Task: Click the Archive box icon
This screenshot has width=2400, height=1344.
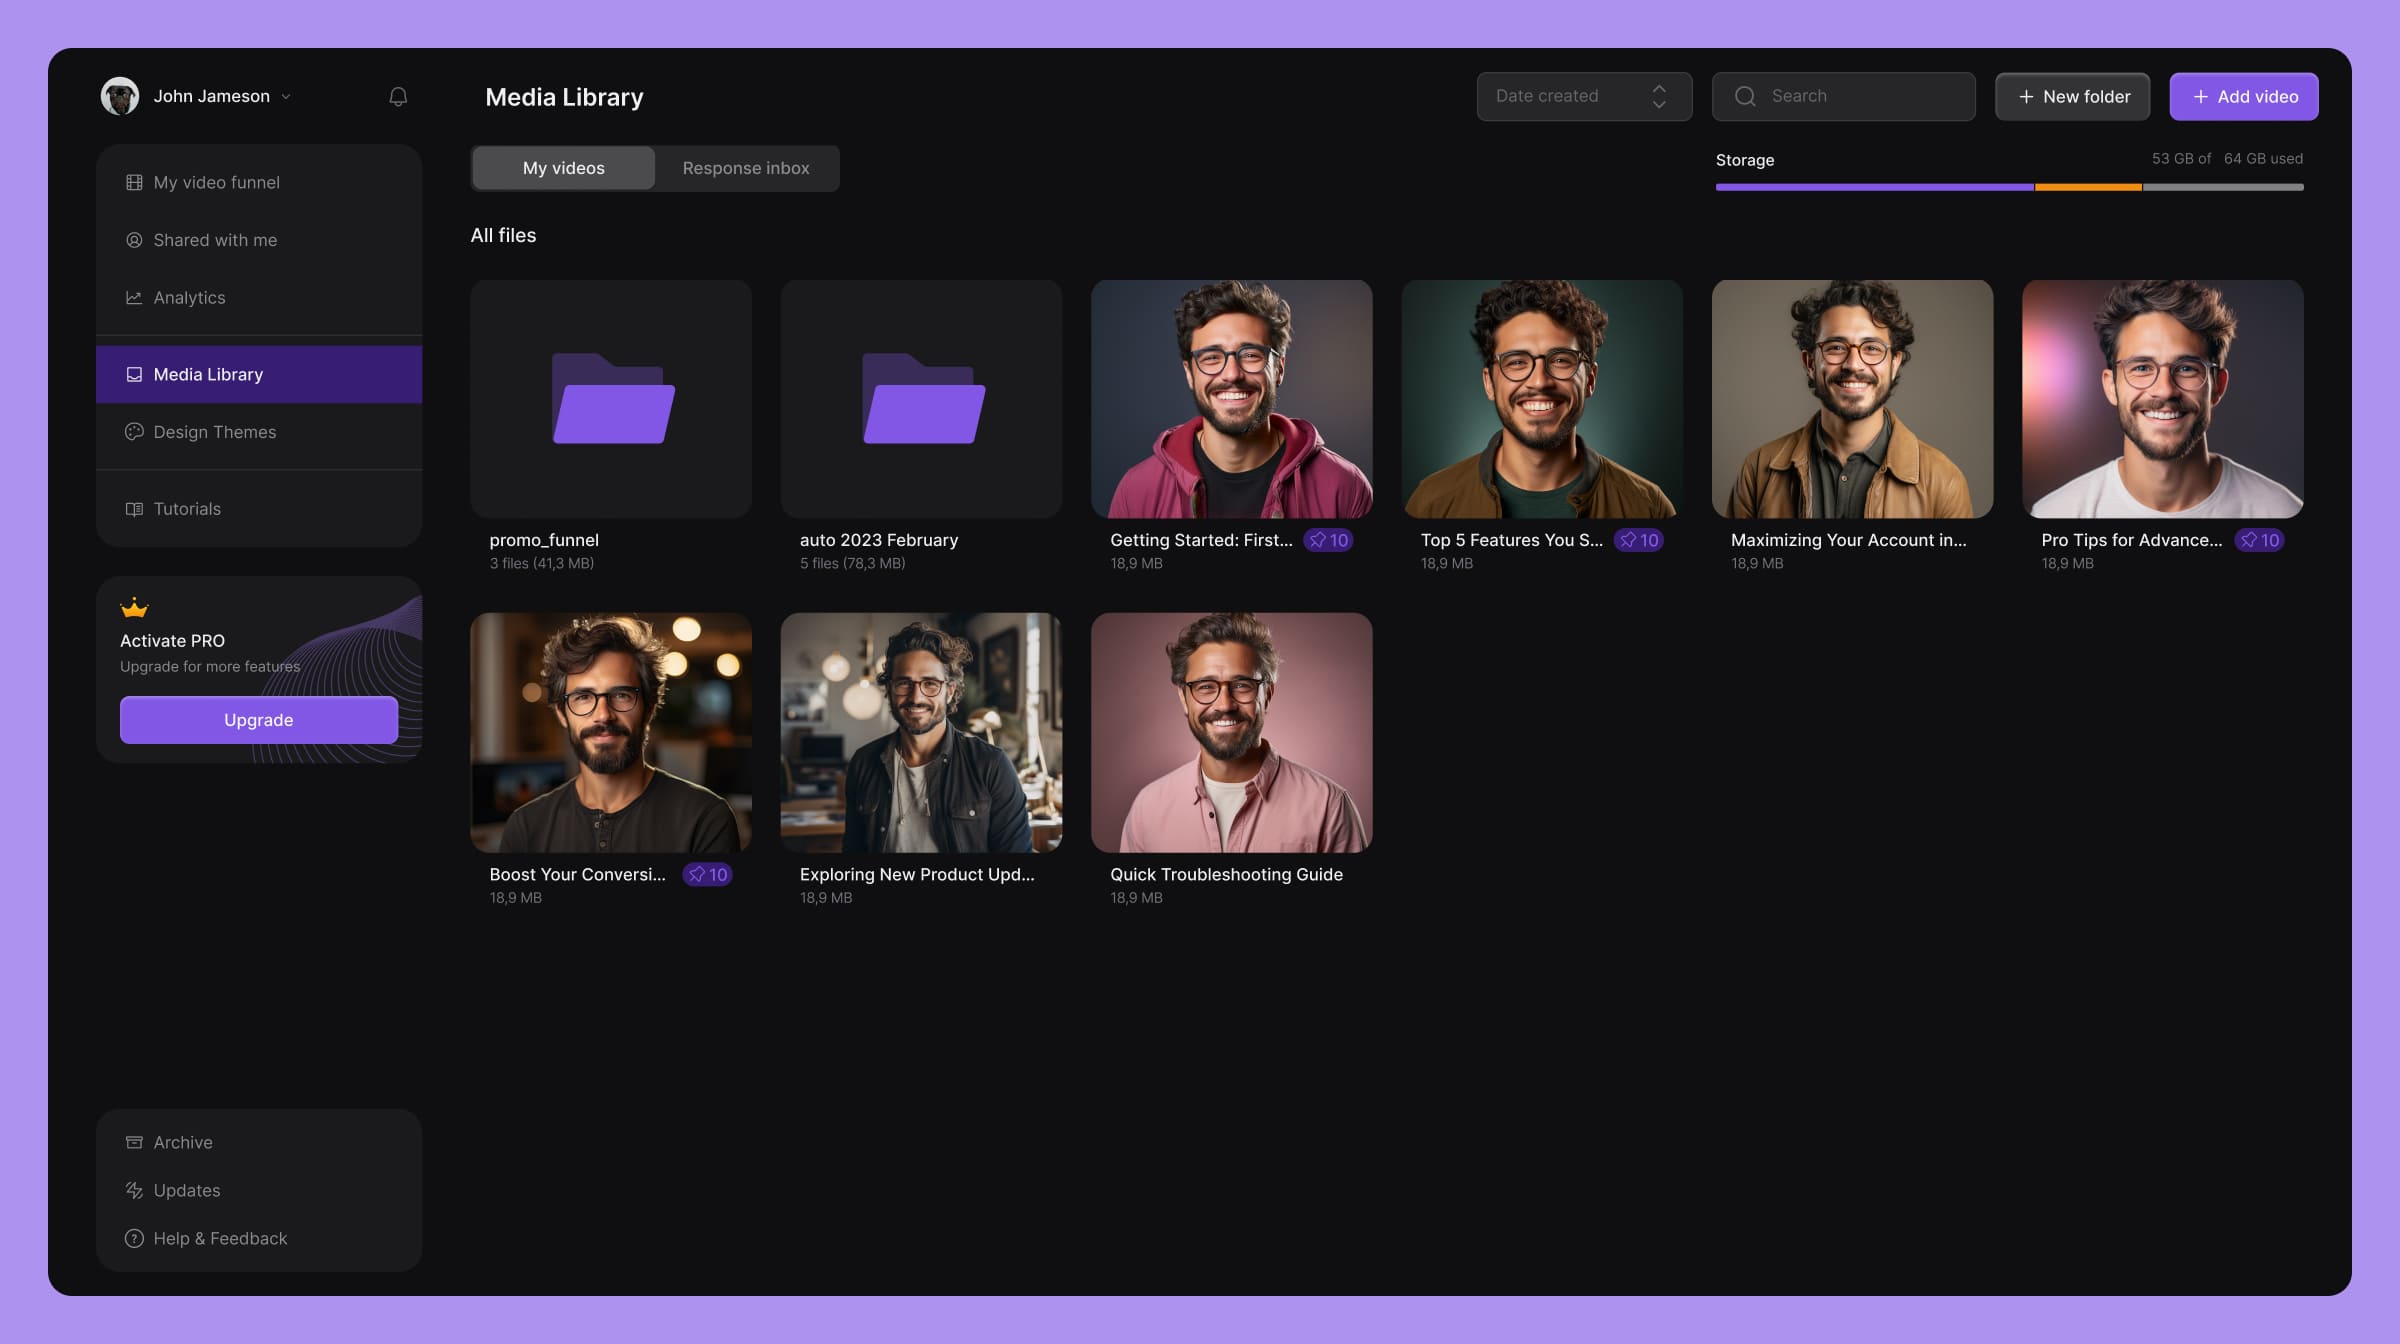Action: click(134, 1142)
